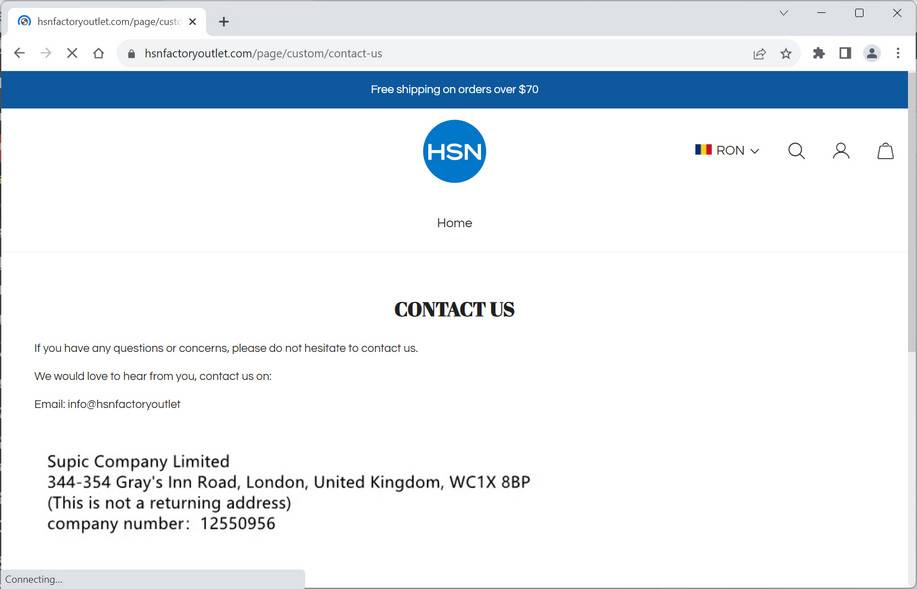Go back to the previous page

[19, 53]
